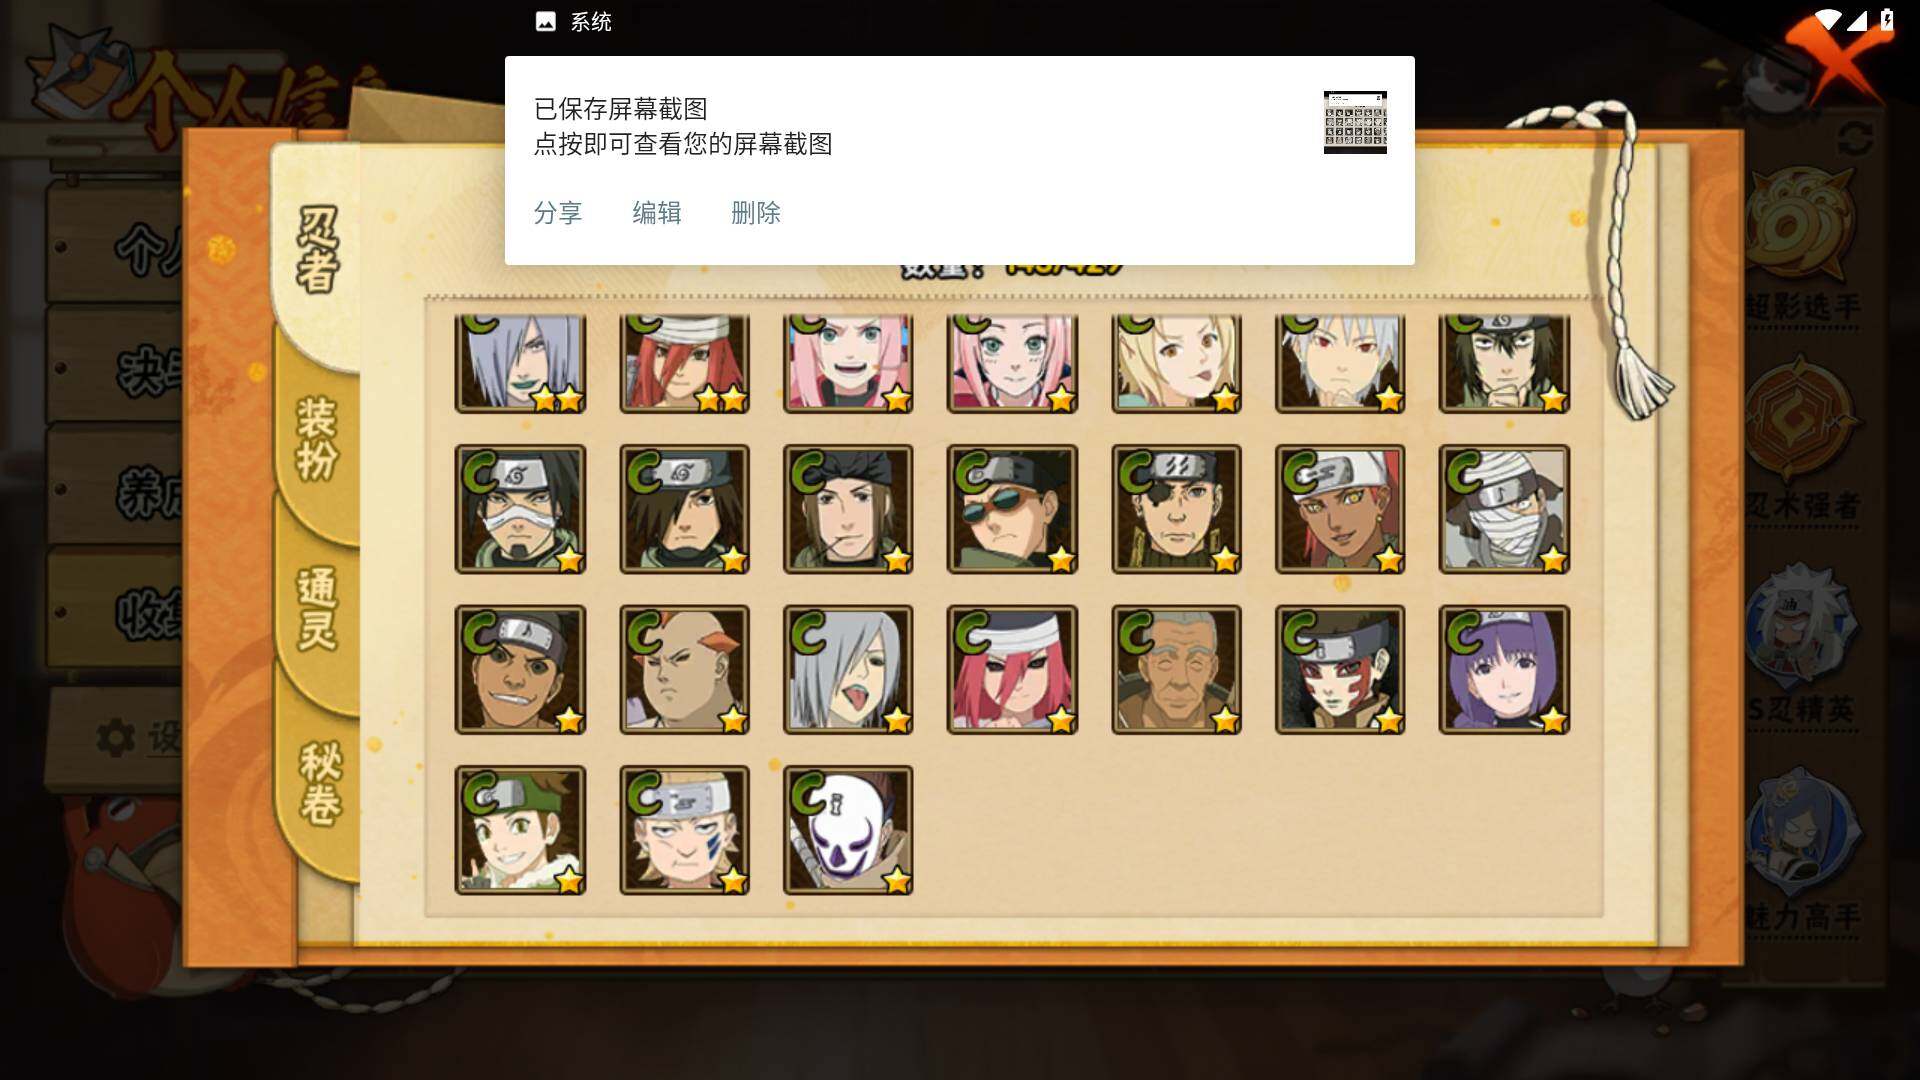Open the 忍者 tab

coord(318,250)
